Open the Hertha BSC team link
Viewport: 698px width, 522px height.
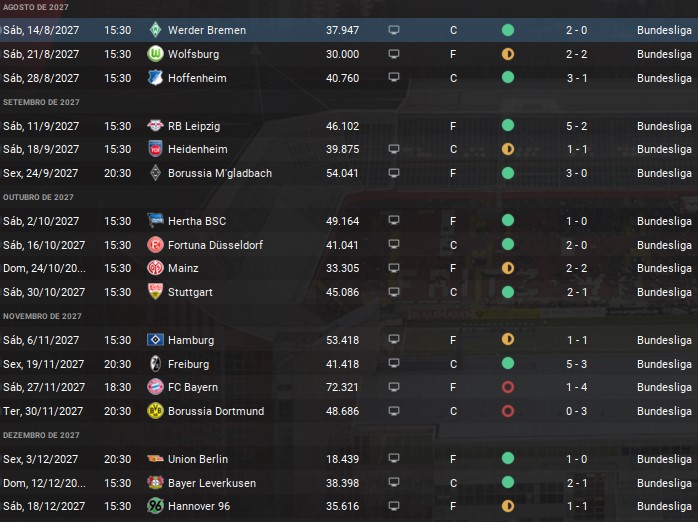197,221
